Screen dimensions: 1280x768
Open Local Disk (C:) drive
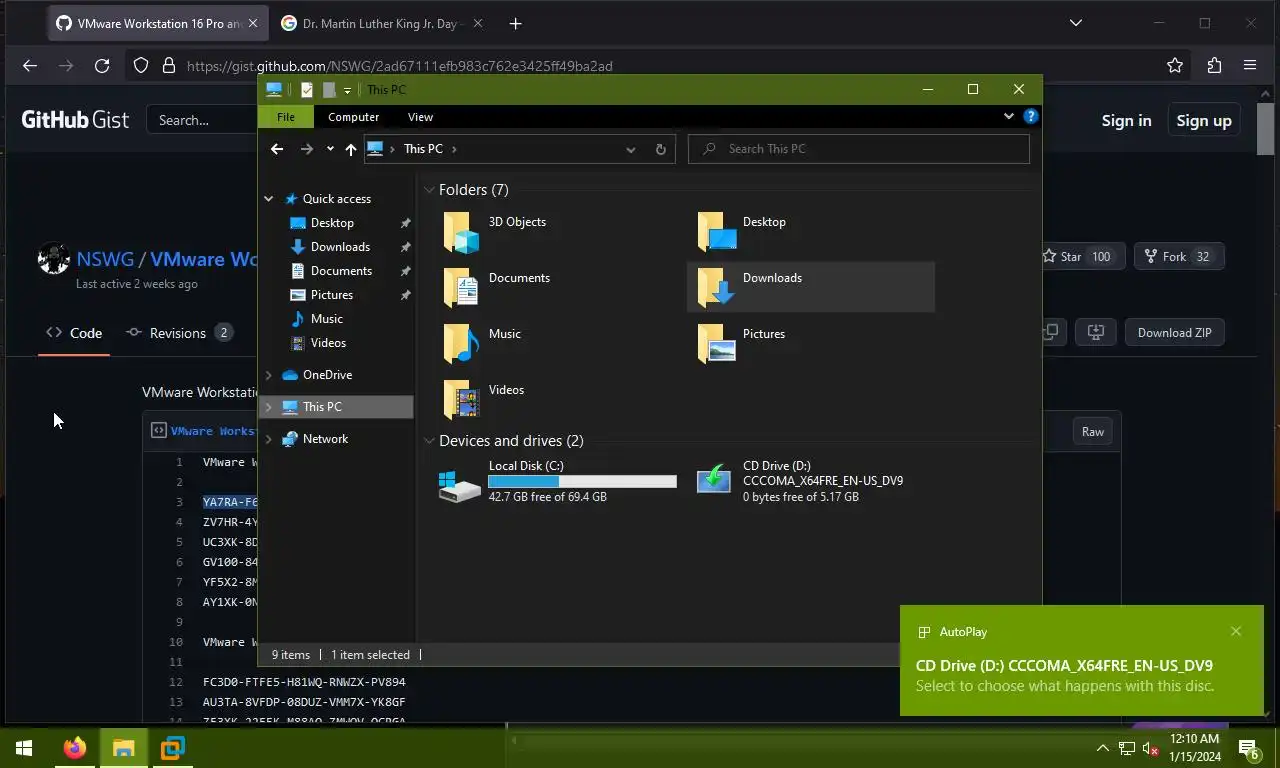[x=557, y=481]
